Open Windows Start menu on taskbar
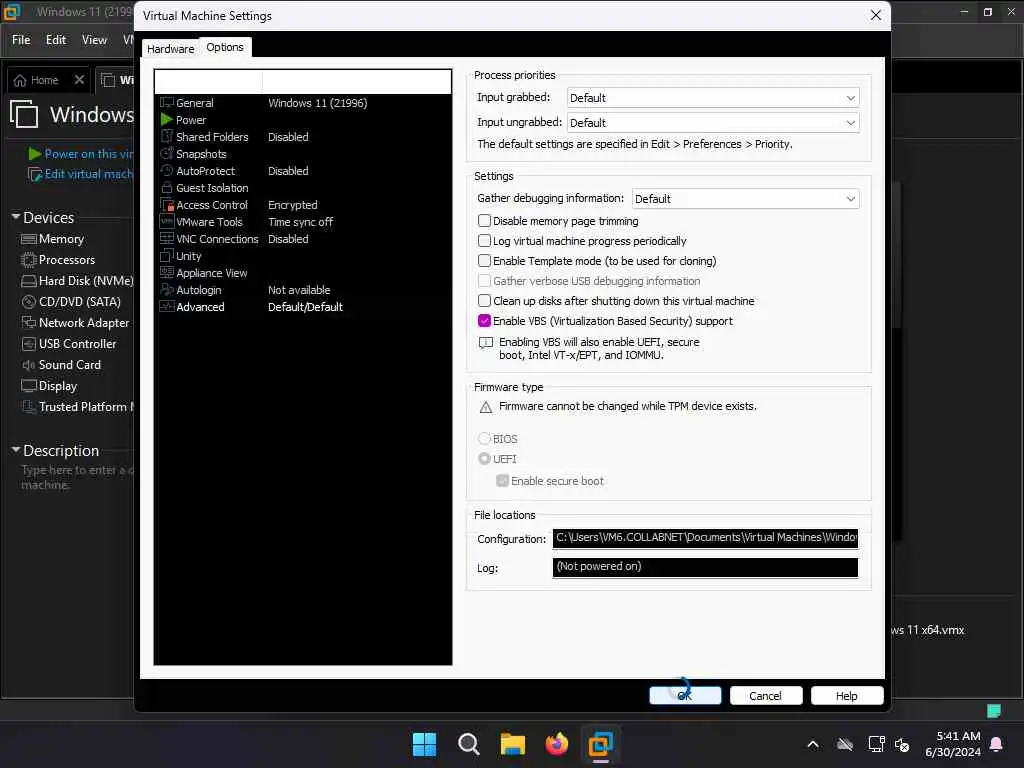 (x=424, y=744)
